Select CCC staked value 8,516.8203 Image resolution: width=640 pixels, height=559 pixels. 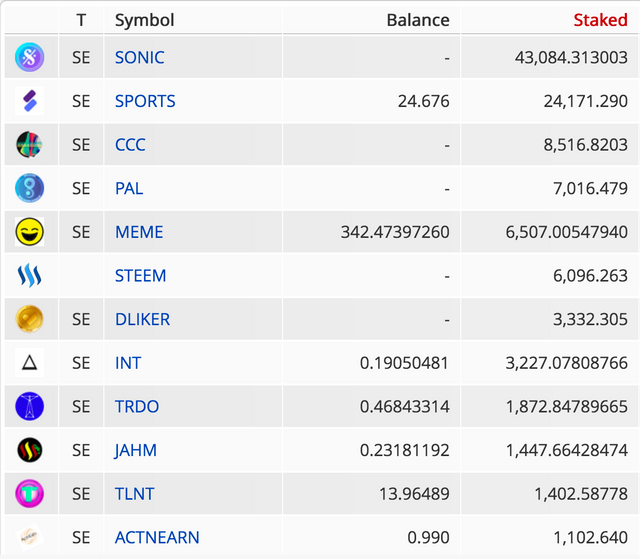[585, 145]
